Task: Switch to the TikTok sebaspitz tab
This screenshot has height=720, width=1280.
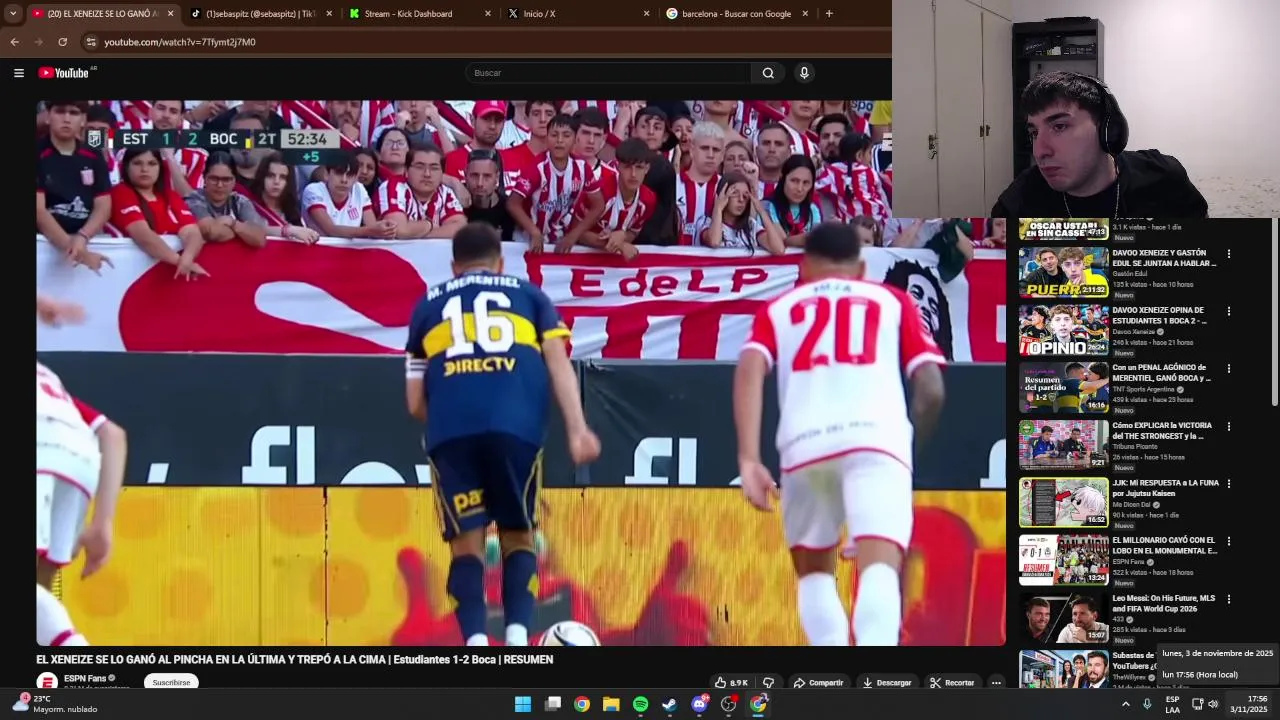Action: point(260,14)
